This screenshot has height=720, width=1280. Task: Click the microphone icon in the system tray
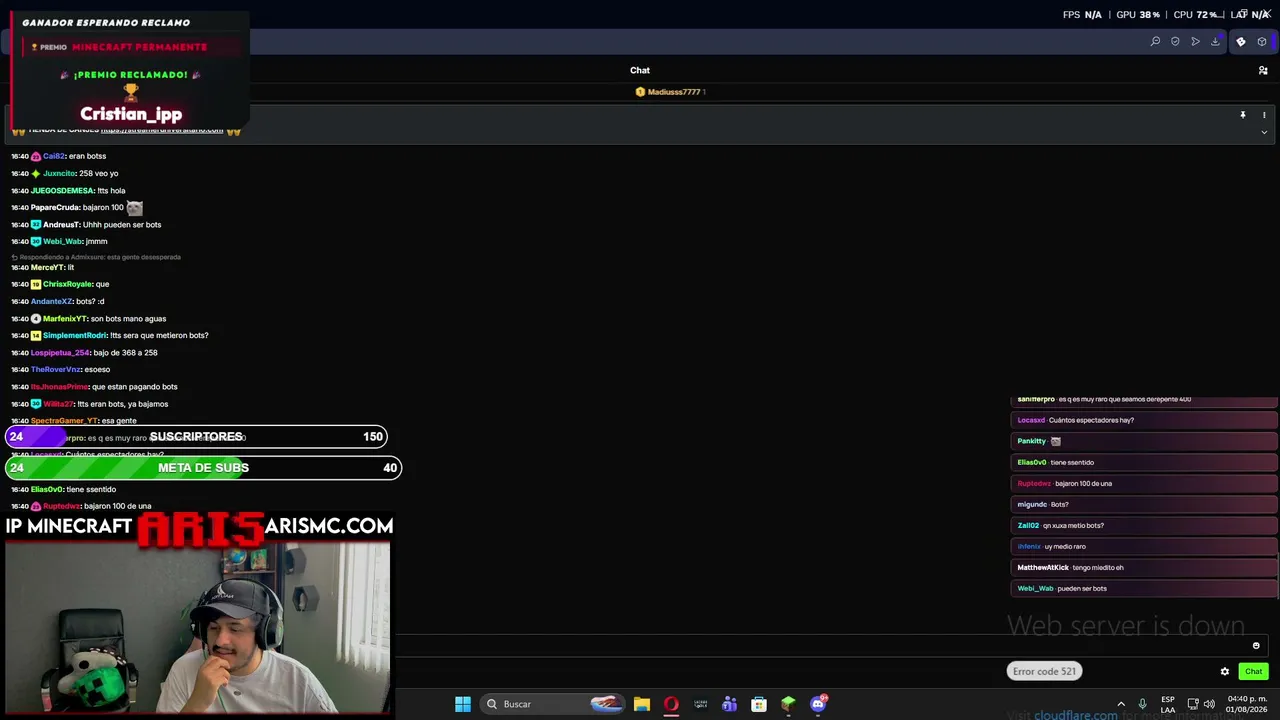coord(1142,704)
